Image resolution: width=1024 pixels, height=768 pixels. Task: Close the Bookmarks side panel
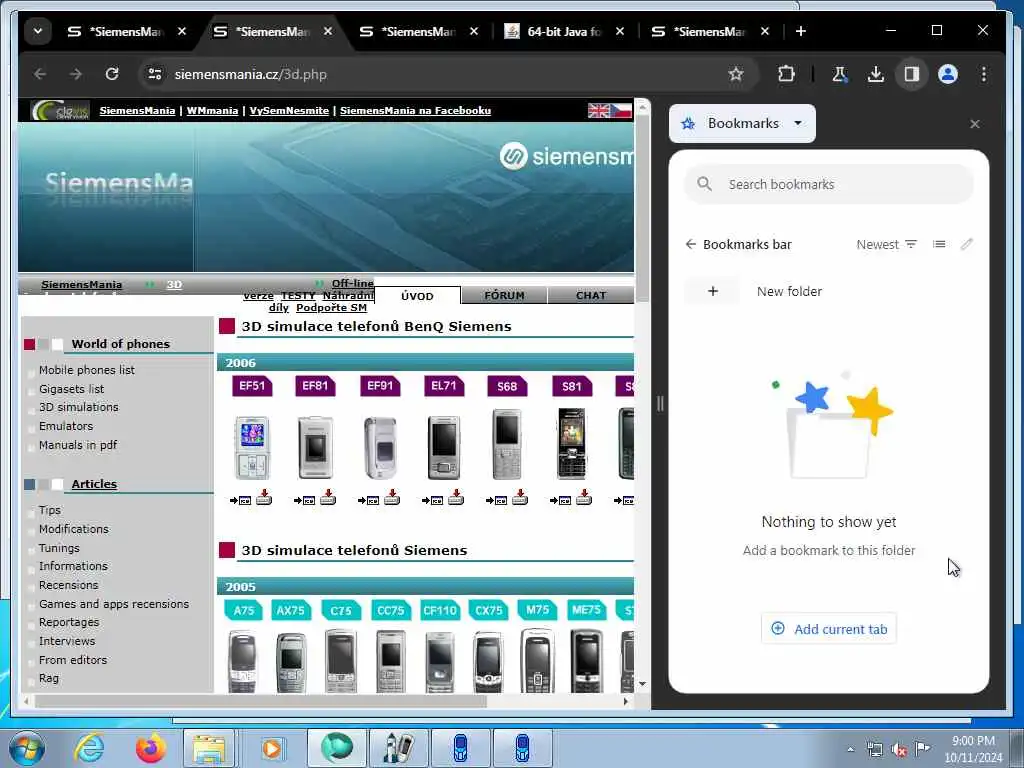pyautogui.click(x=975, y=124)
